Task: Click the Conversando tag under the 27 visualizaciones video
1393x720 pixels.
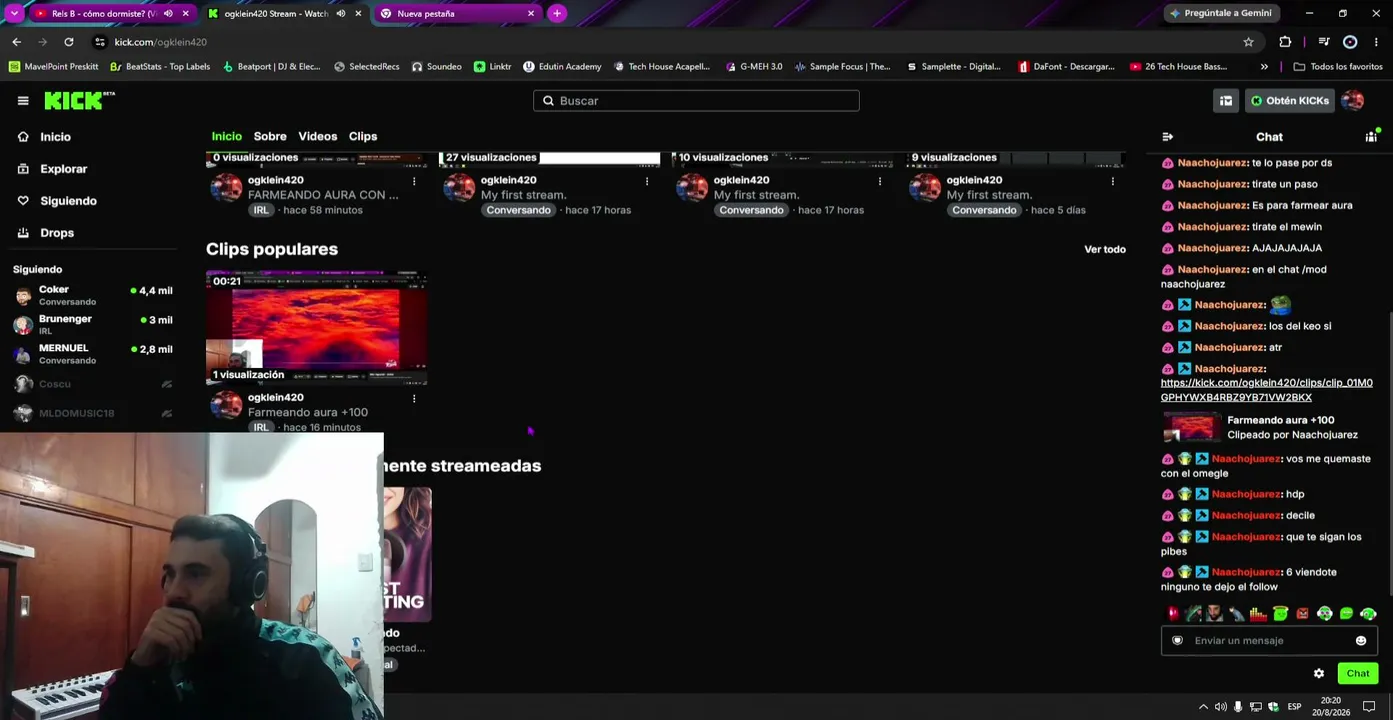Action: [x=518, y=210]
